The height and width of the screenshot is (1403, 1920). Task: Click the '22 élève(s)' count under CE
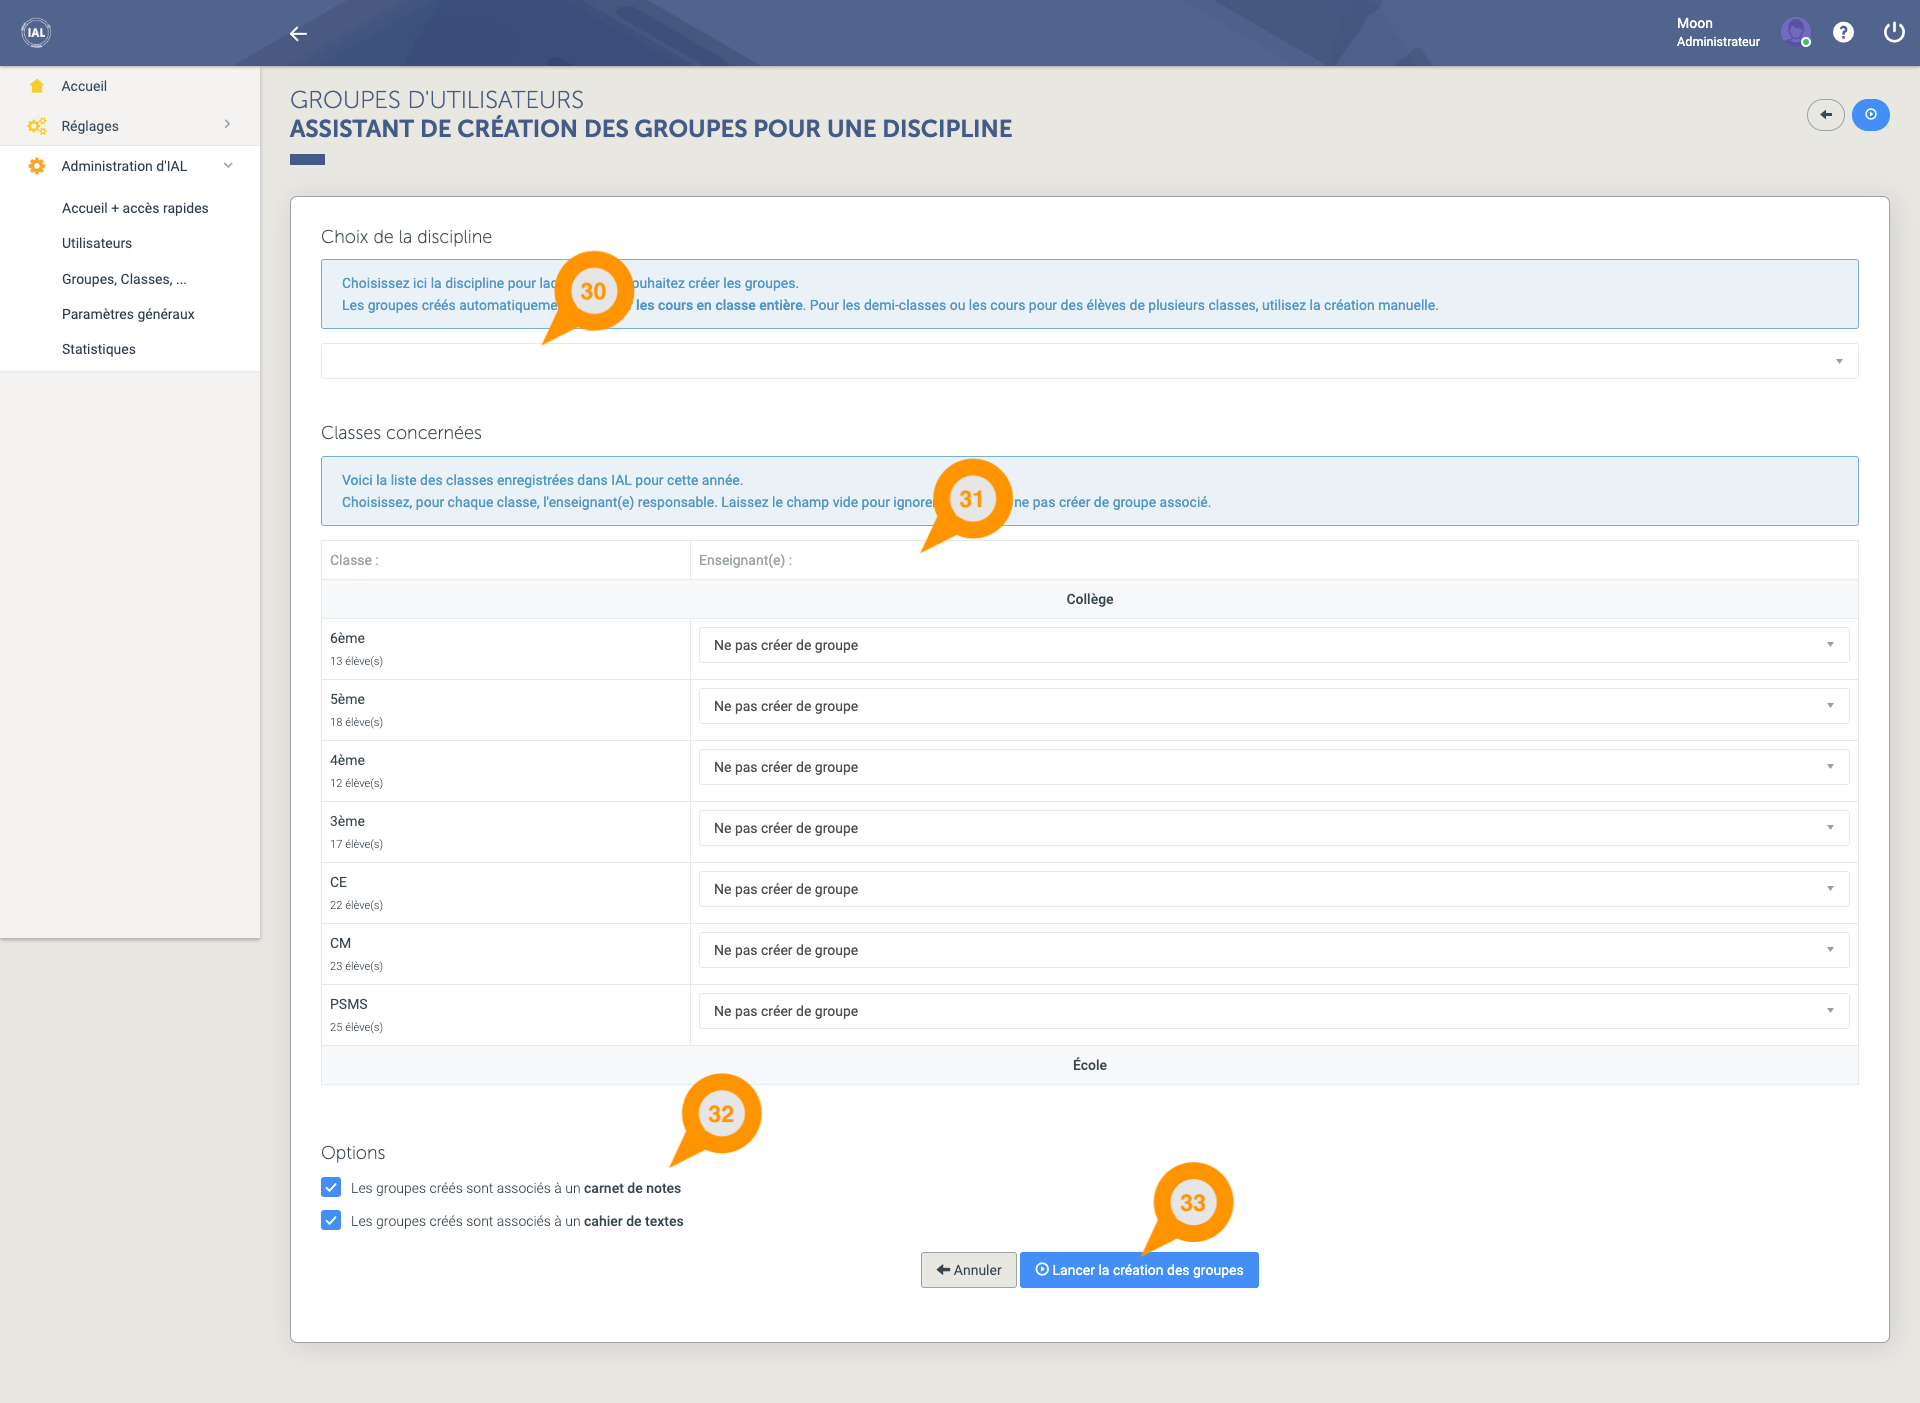click(356, 905)
